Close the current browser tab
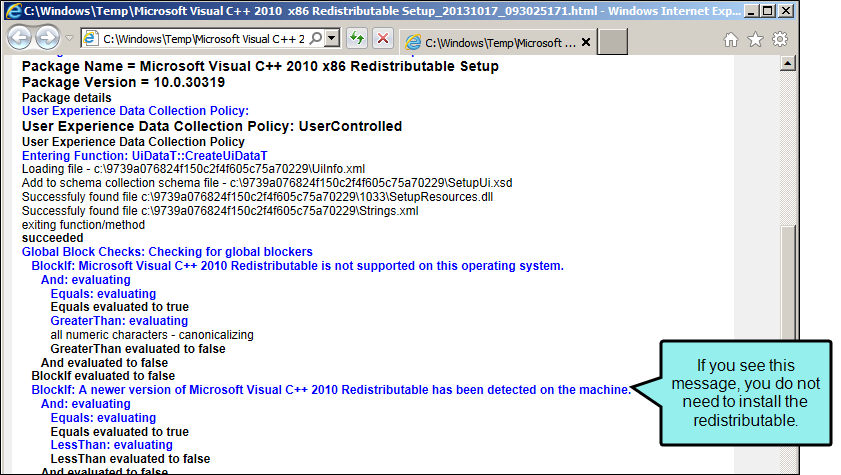The image size is (841, 475). (x=586, y=42)
